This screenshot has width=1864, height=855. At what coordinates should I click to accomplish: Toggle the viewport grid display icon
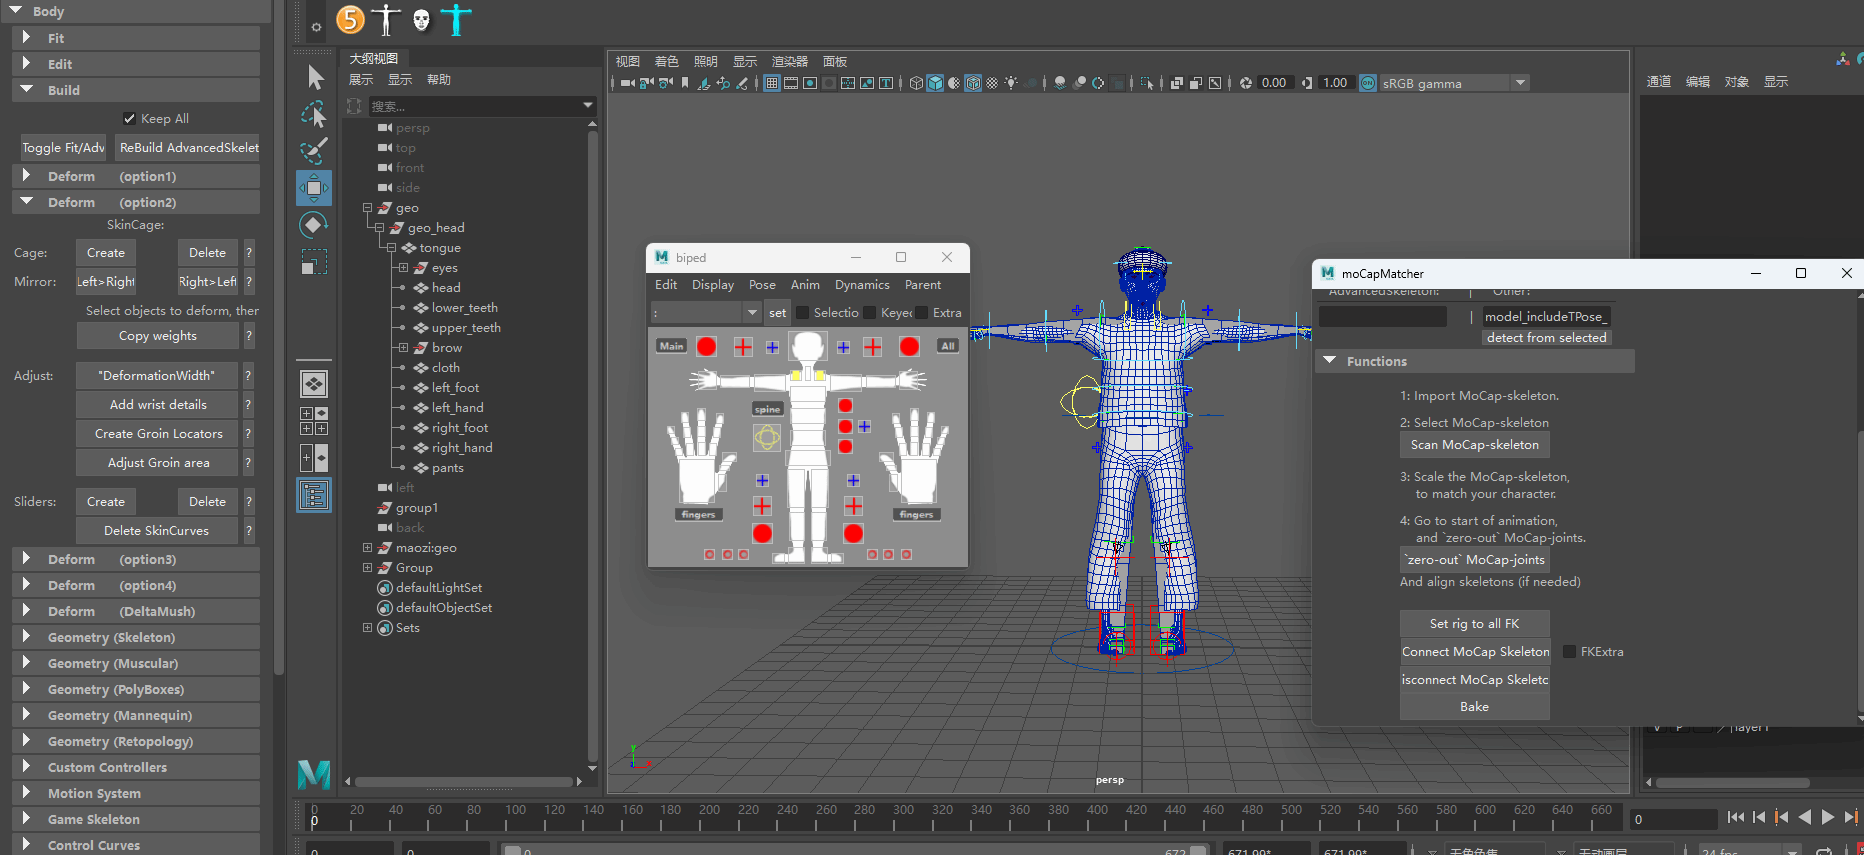772,83
